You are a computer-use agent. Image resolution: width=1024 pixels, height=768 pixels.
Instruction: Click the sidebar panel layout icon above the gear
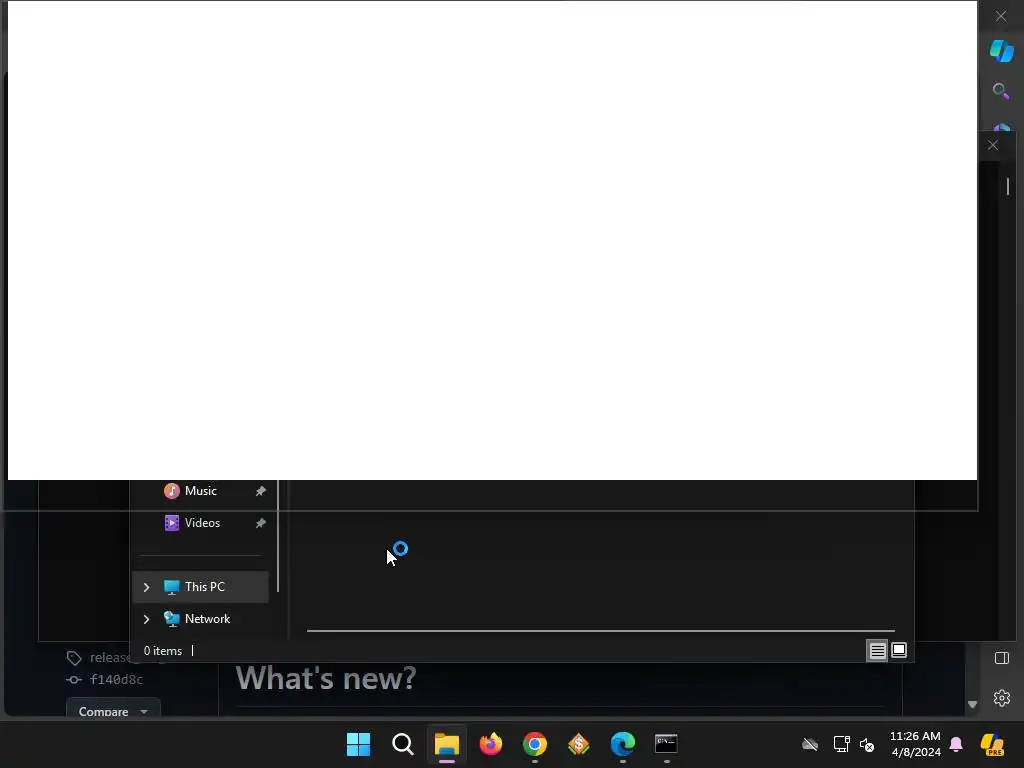click(1002, 658)
